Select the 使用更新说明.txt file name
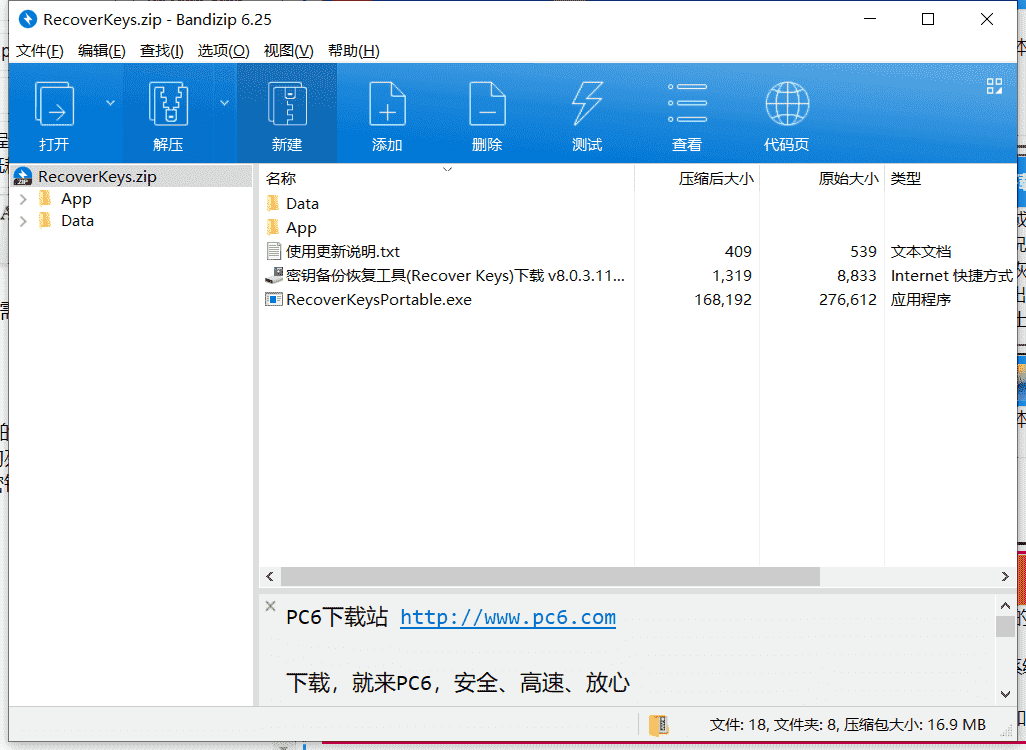This screenshot has width=1026, height=750. click(343, 251)
